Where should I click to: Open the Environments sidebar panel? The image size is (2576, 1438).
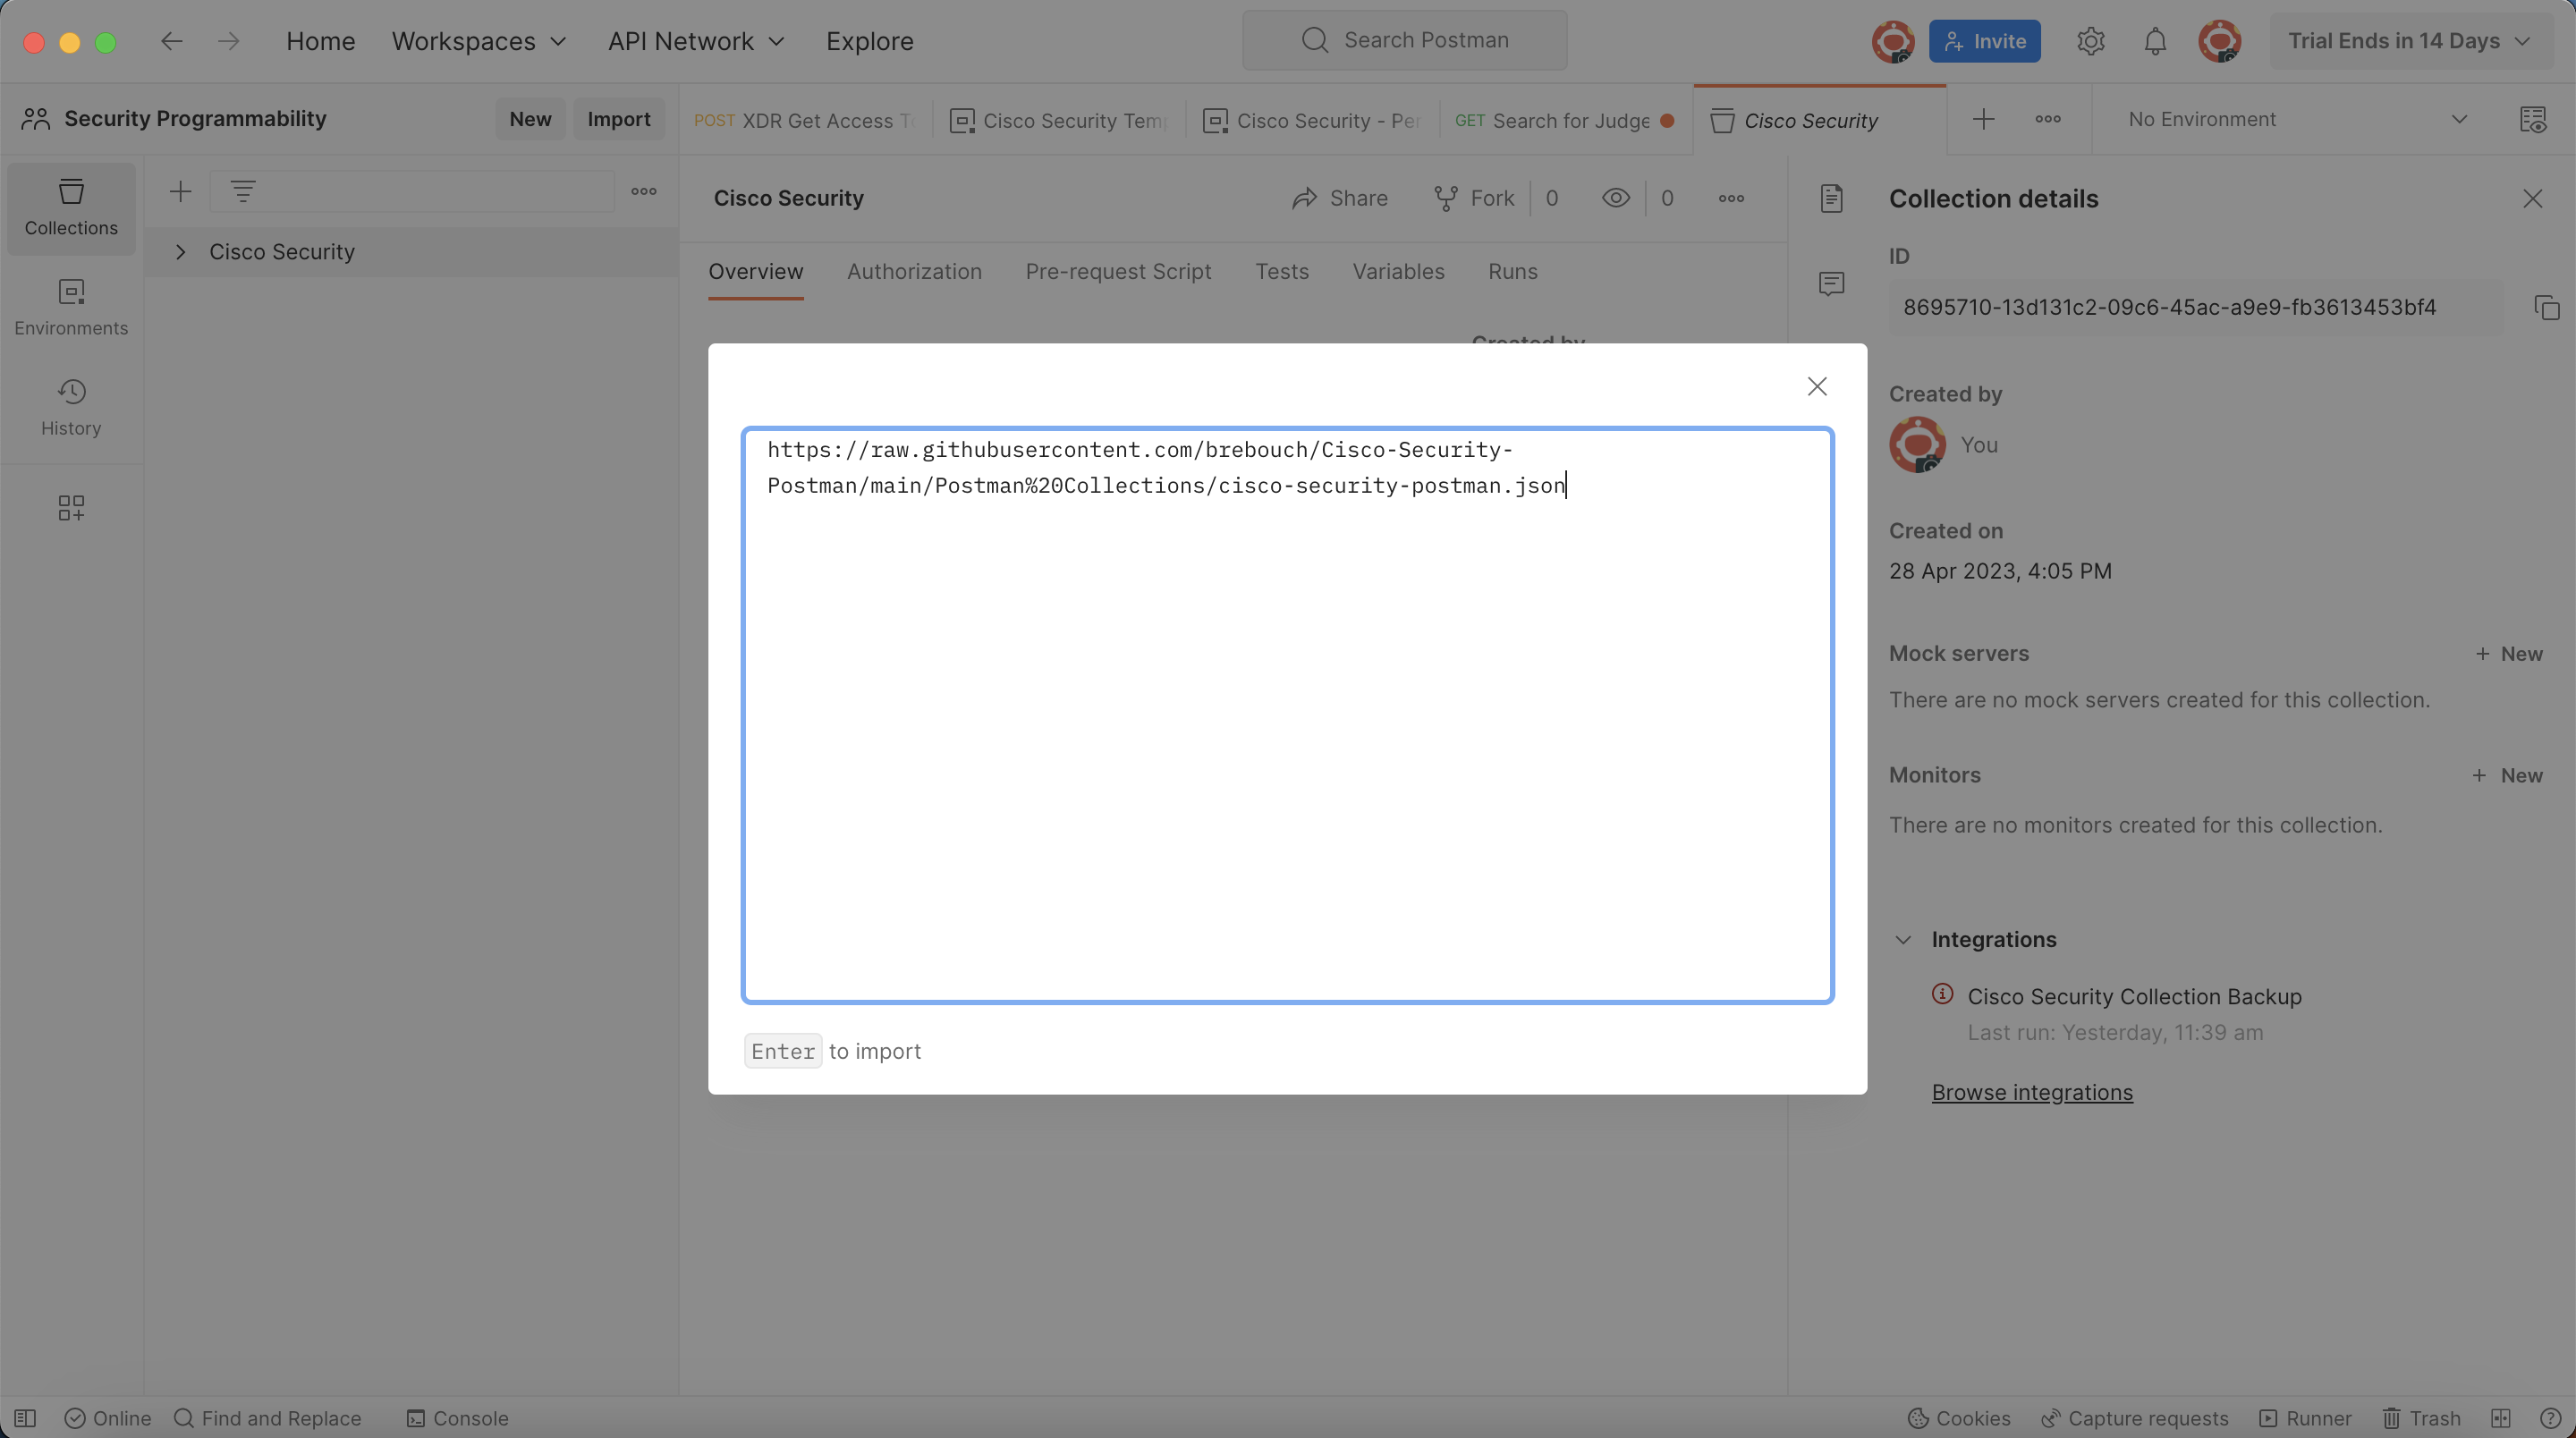tap(71, 306)
